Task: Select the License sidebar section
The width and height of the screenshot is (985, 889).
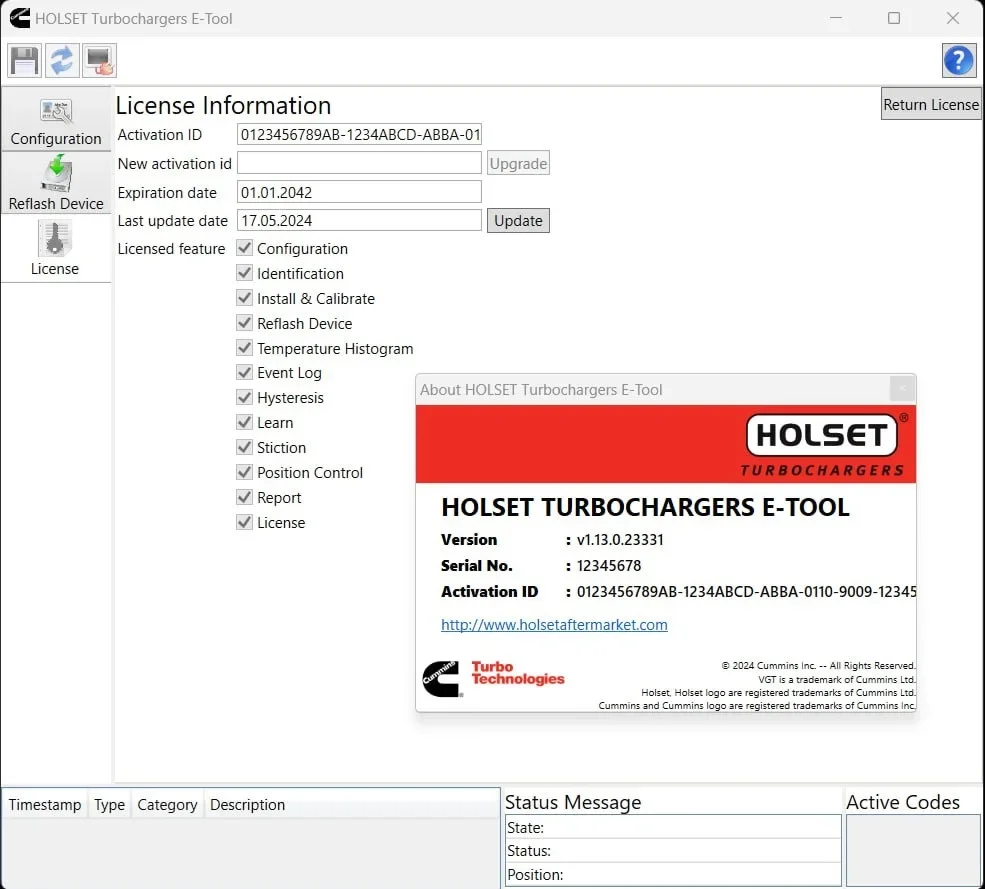Action: point(56,249)
